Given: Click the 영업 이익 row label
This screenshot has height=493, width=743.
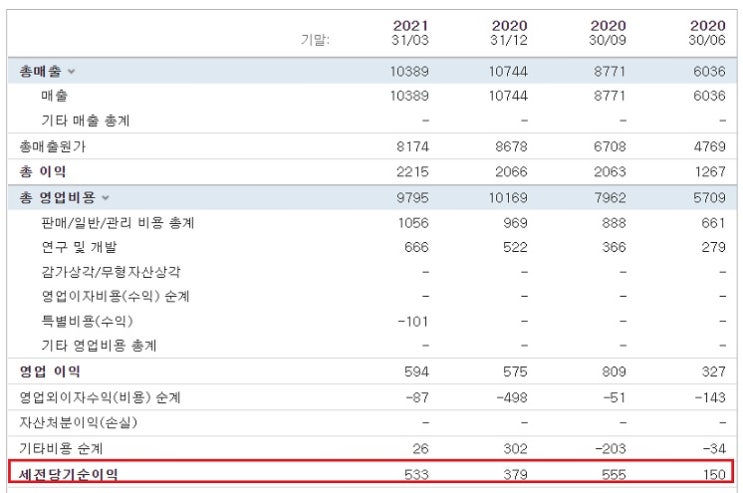Looking at the screenshot, I should [x=50, y=372].
